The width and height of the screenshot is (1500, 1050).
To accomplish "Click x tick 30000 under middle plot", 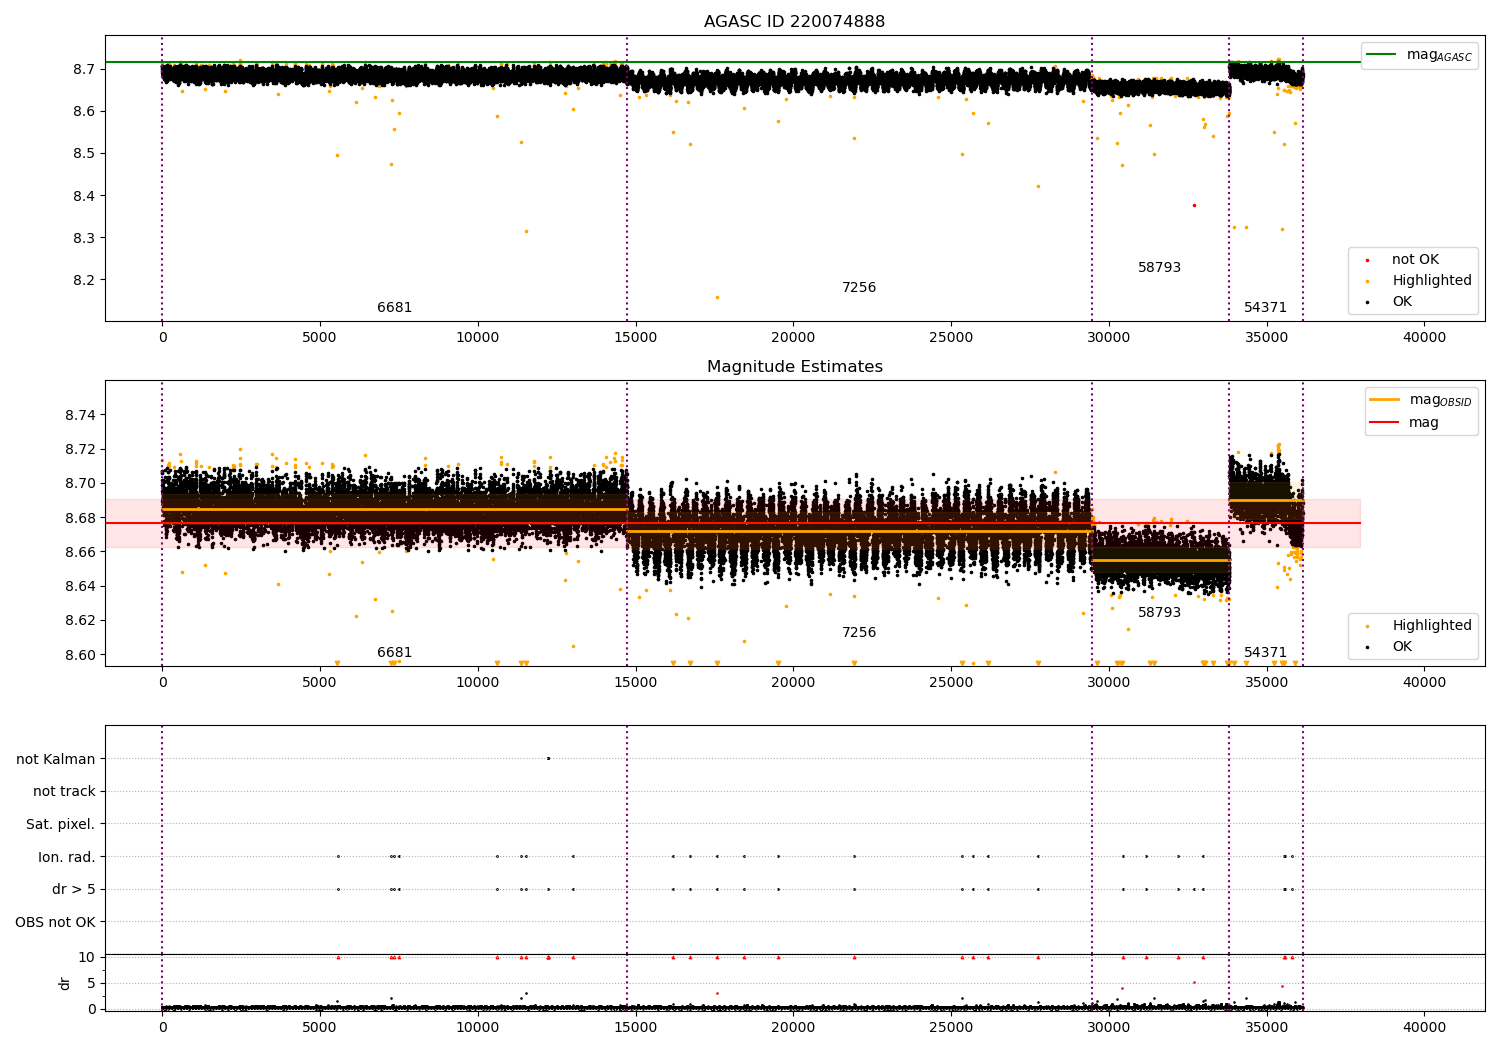I will pos(1108,683).
